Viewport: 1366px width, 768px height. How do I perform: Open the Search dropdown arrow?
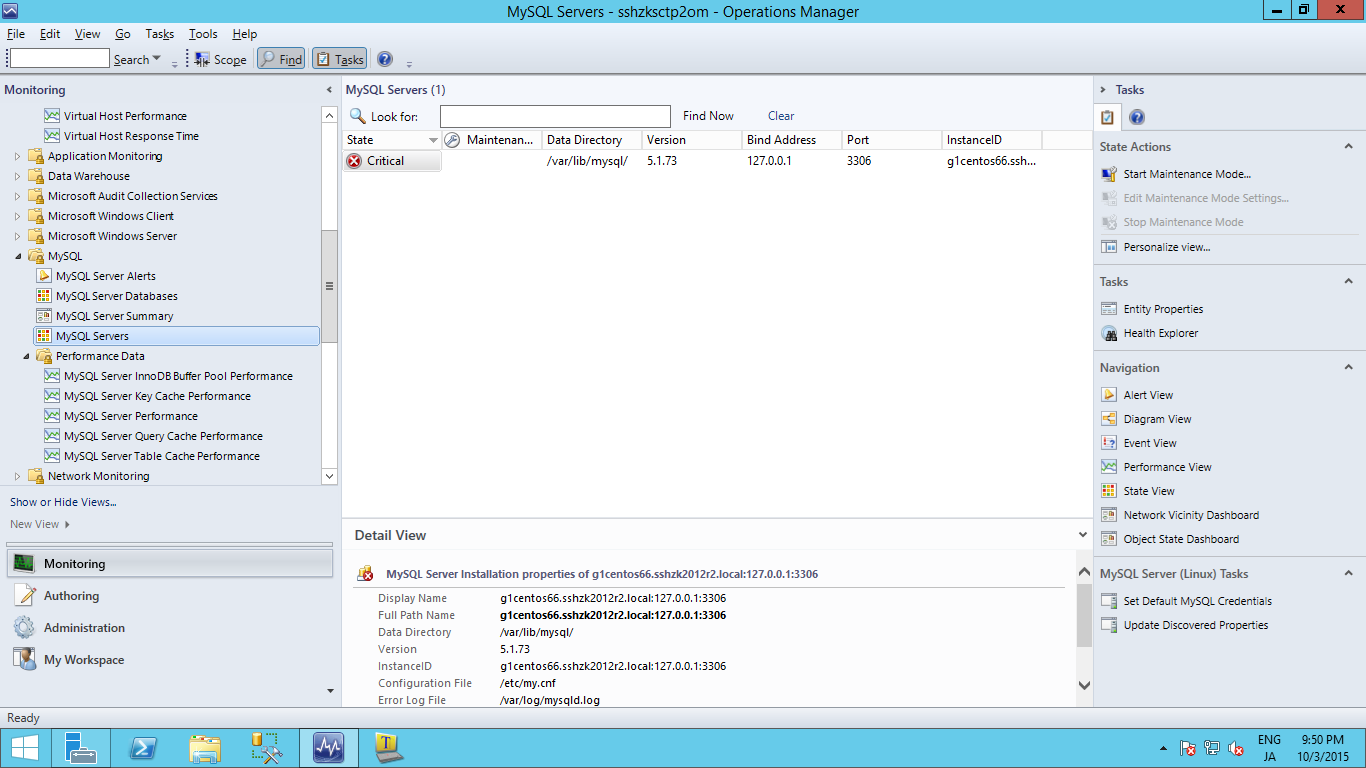click(157, 60)
